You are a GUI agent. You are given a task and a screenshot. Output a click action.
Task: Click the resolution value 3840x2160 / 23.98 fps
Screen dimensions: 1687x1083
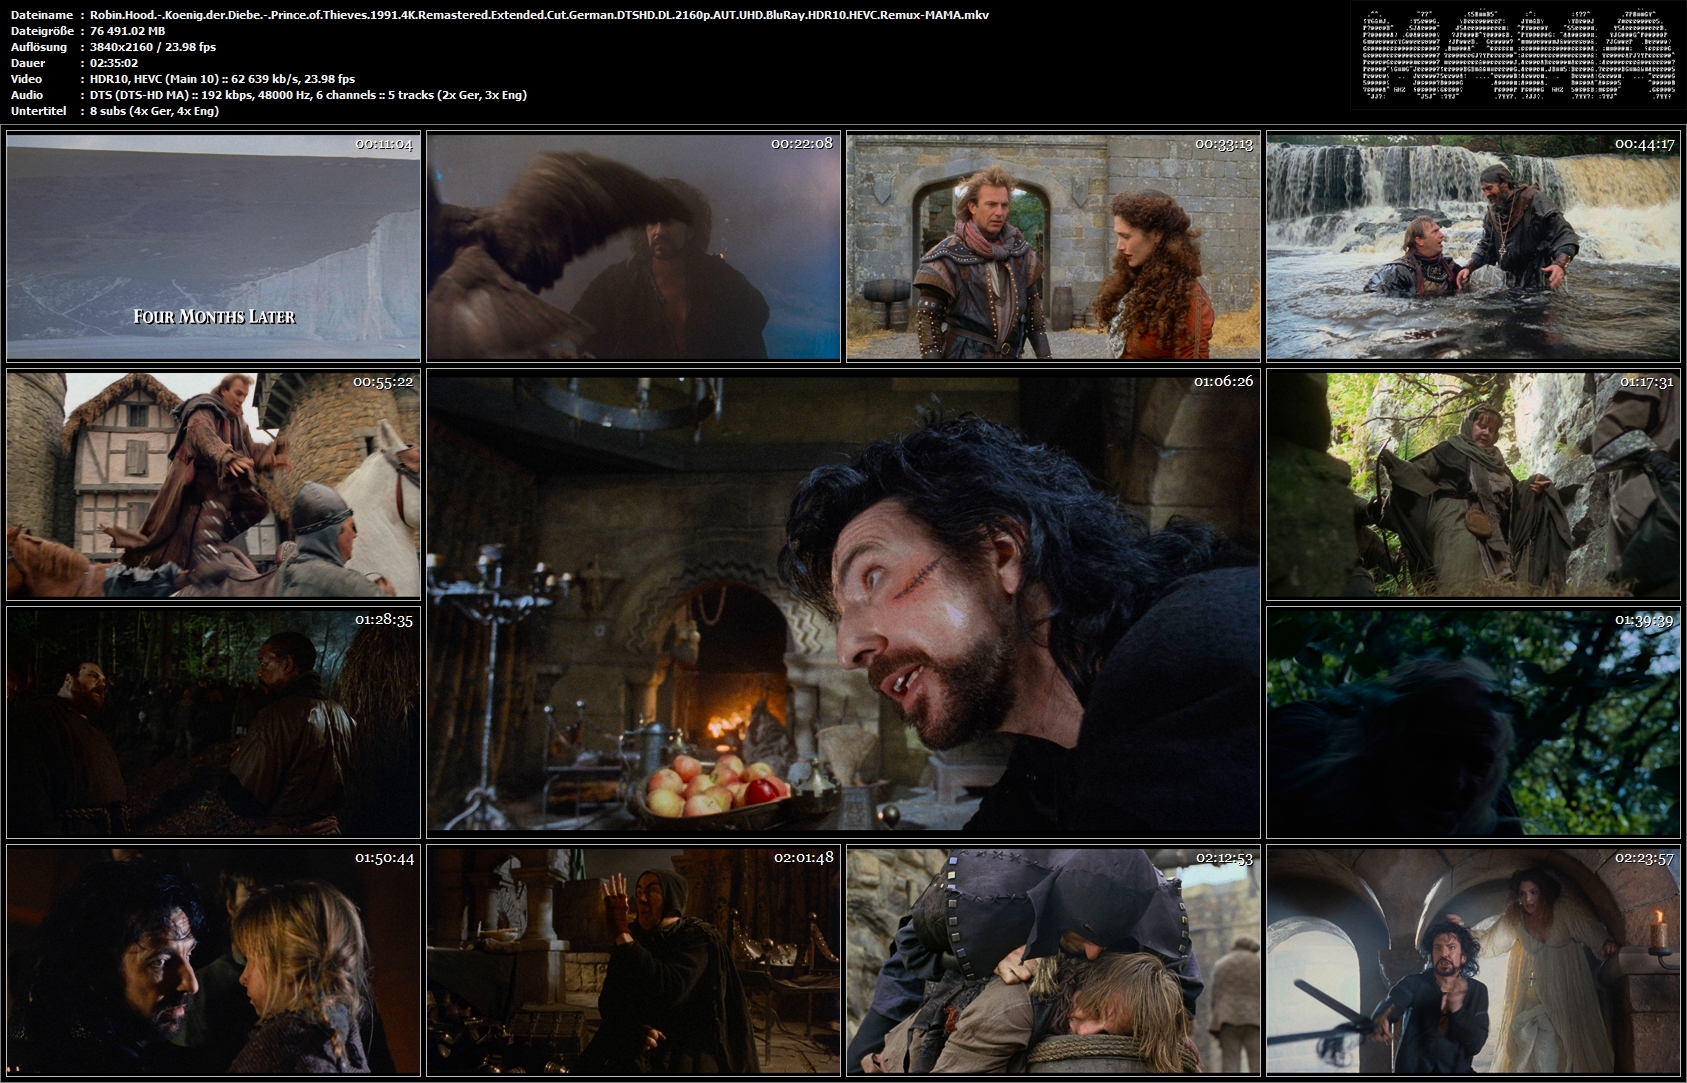pos(153,47)
